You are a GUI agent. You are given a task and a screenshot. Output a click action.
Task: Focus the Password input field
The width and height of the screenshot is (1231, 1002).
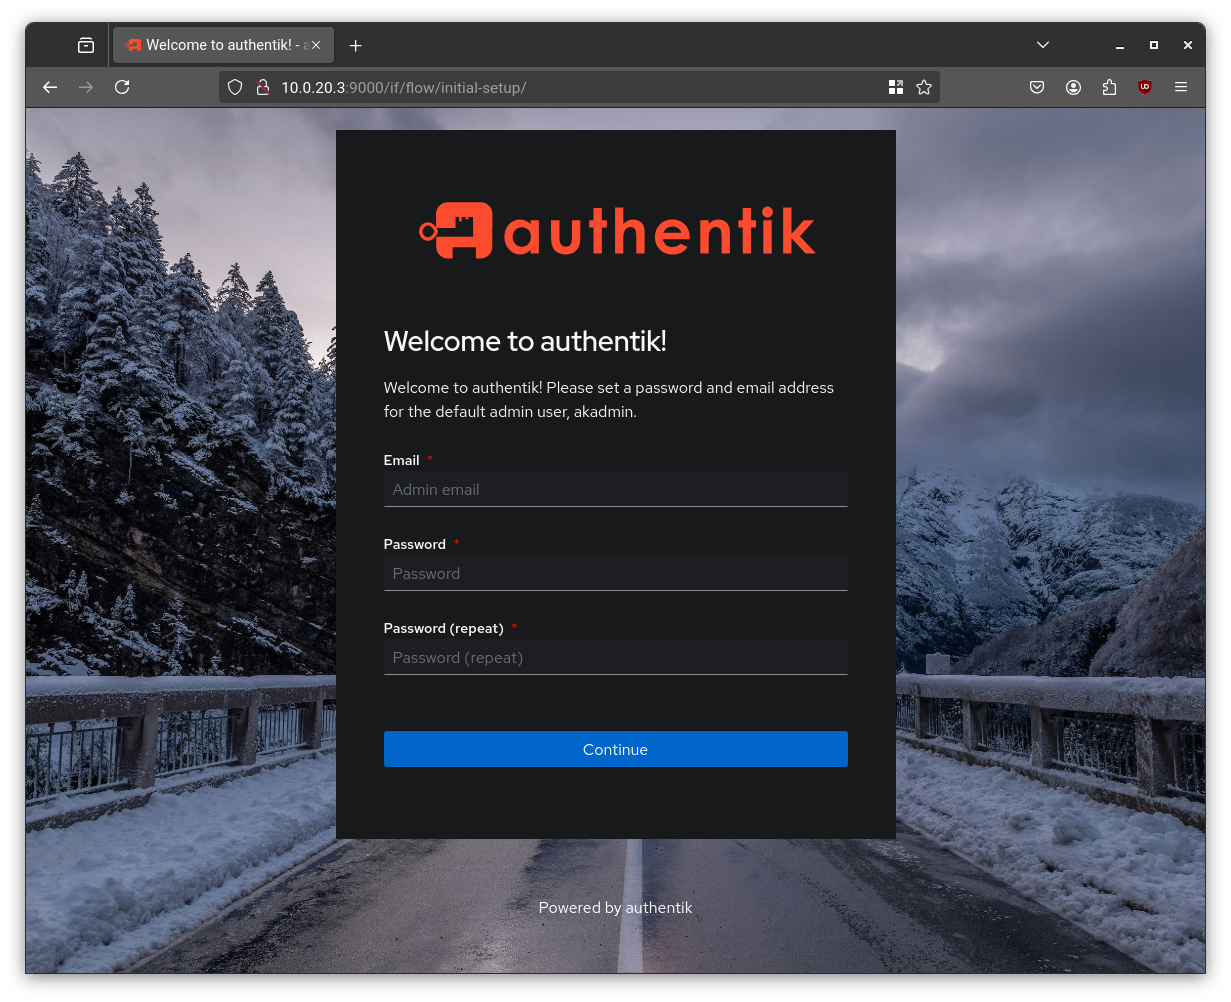(x=615, y=573)
